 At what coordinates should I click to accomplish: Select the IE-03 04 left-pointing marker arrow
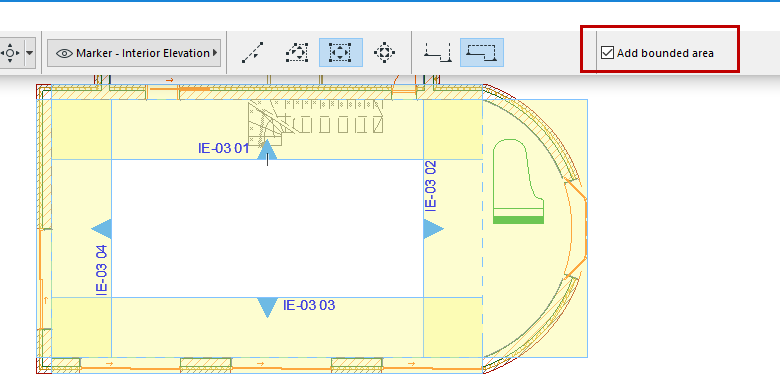[101, 229]
